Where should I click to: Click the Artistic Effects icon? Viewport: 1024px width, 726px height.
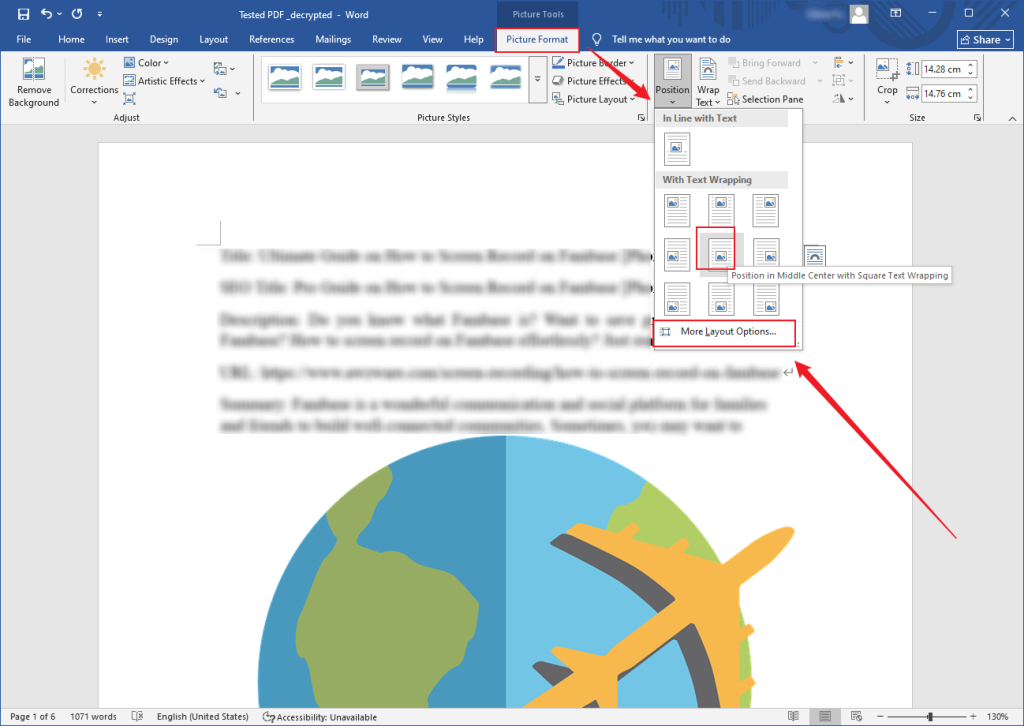130,81
